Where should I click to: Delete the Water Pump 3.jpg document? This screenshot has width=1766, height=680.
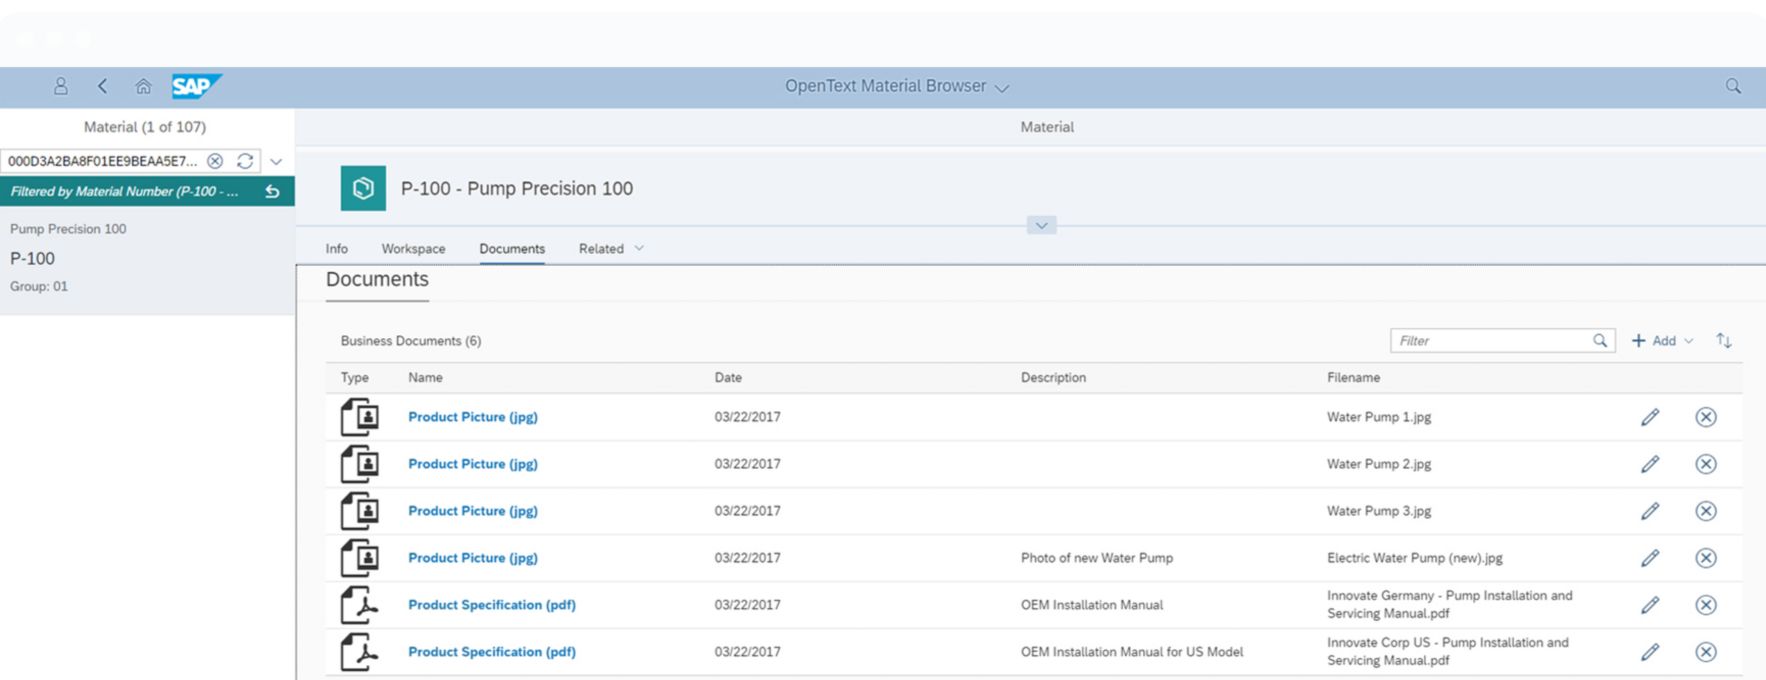point(1706,511)
